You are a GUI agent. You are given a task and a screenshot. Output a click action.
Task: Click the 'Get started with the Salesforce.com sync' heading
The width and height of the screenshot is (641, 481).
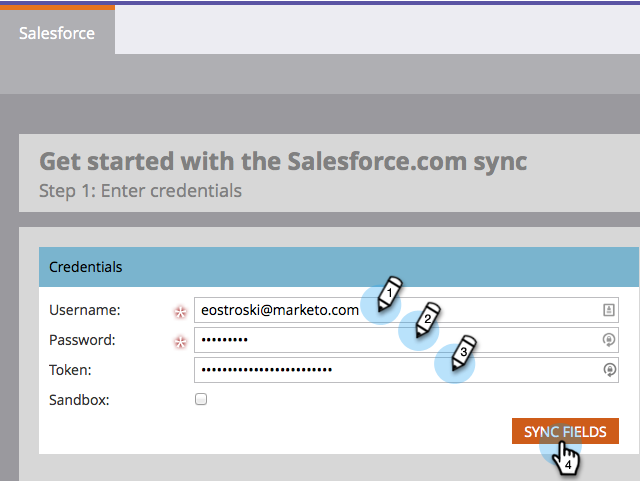pyautogui.click(x=283, y=161)
